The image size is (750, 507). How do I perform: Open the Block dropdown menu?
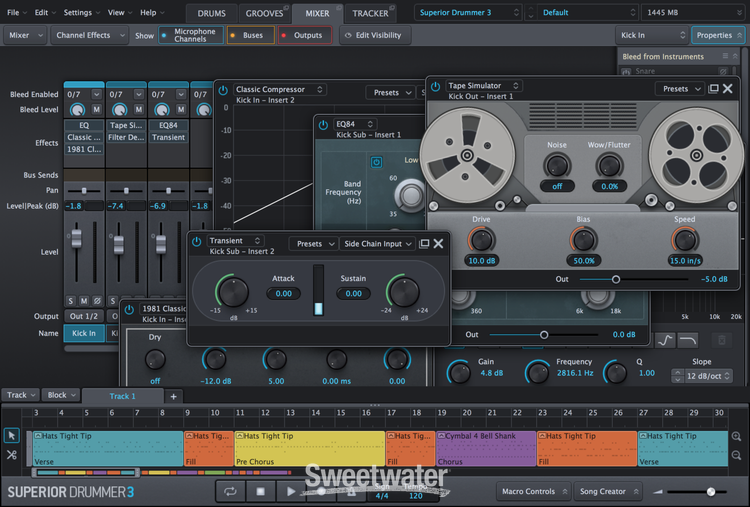coord(61,395)
